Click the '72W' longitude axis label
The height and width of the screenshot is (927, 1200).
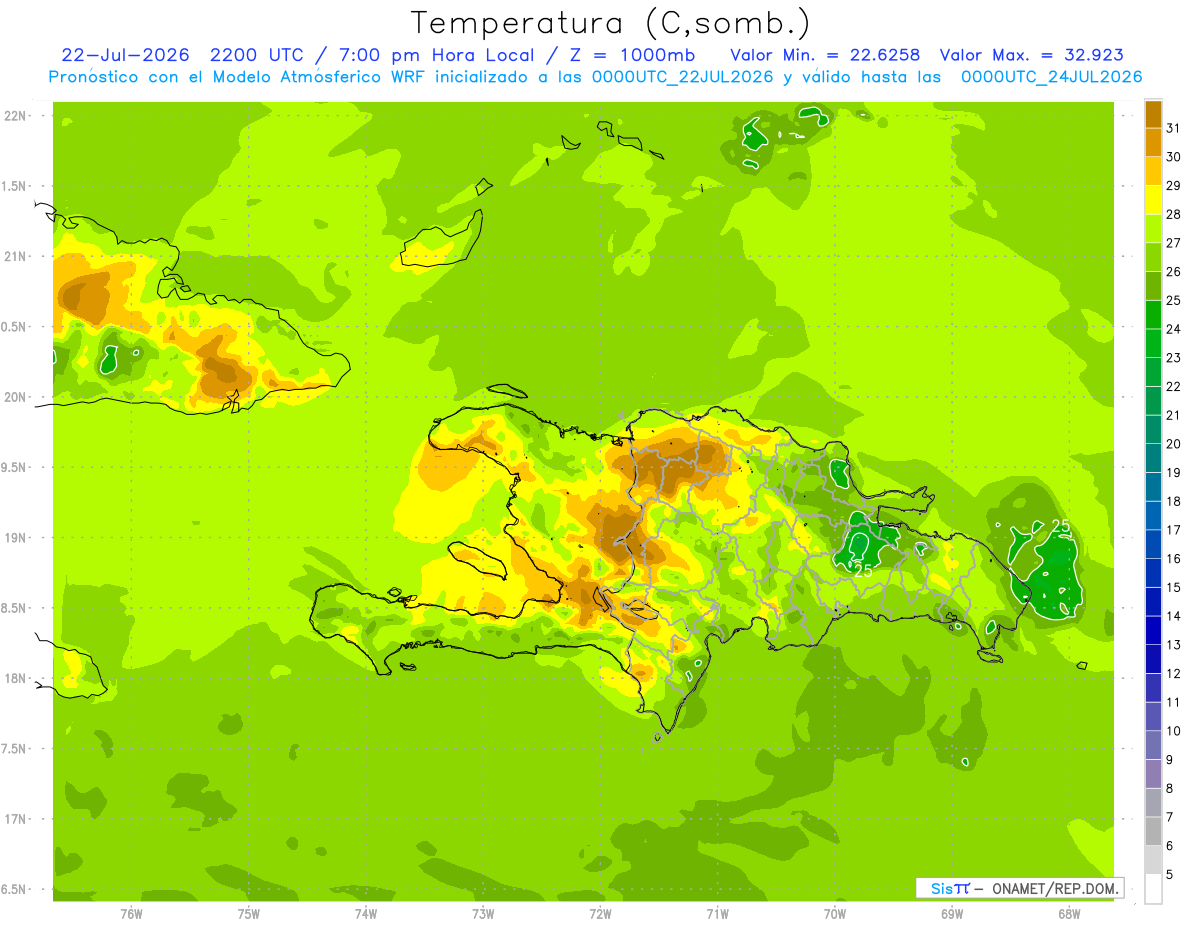[x=600, y=914]
